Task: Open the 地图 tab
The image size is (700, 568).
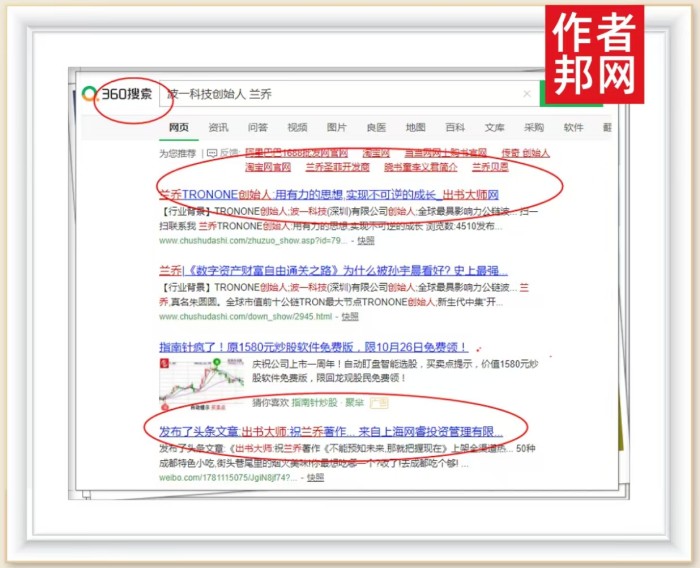Action: (415, 128)
